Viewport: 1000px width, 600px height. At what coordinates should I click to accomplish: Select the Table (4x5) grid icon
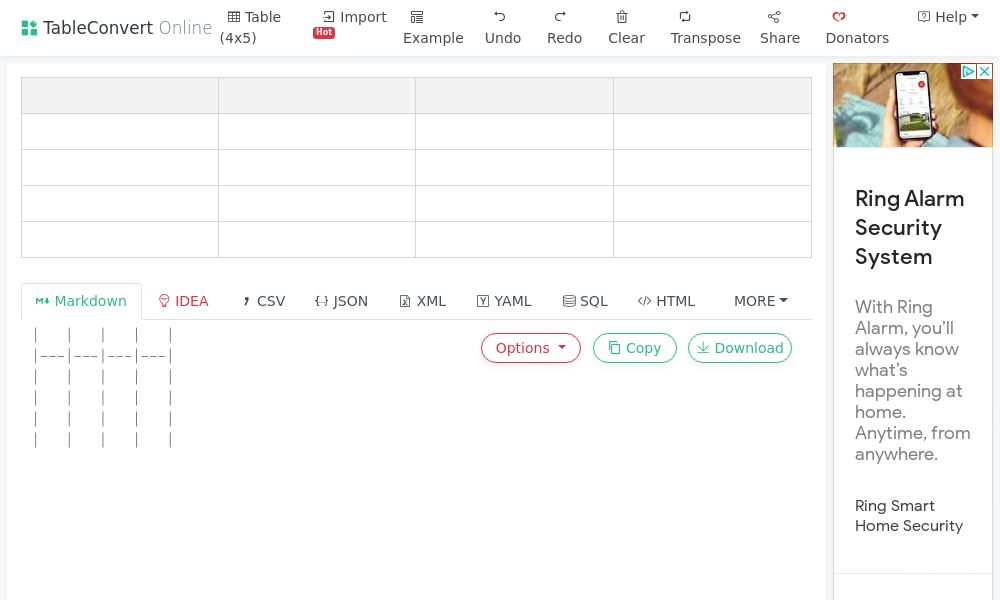234,17
